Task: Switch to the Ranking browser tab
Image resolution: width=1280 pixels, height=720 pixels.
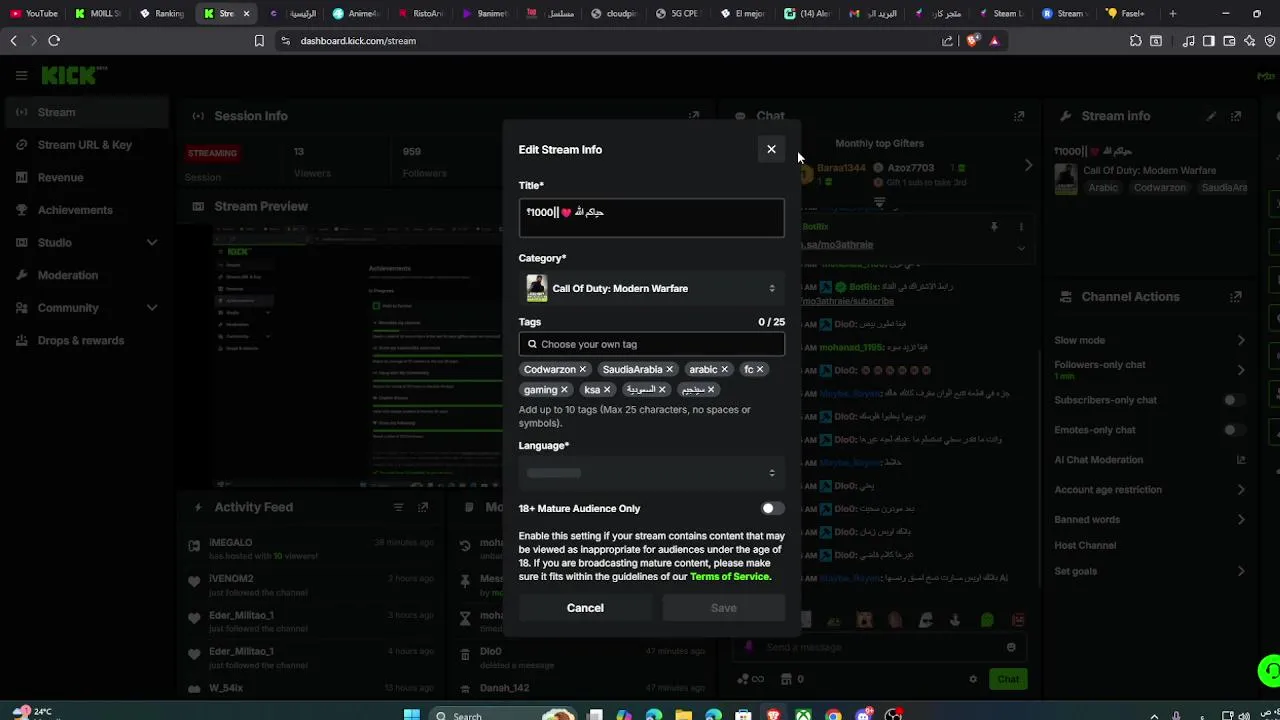Action: [x=163, y=14]
